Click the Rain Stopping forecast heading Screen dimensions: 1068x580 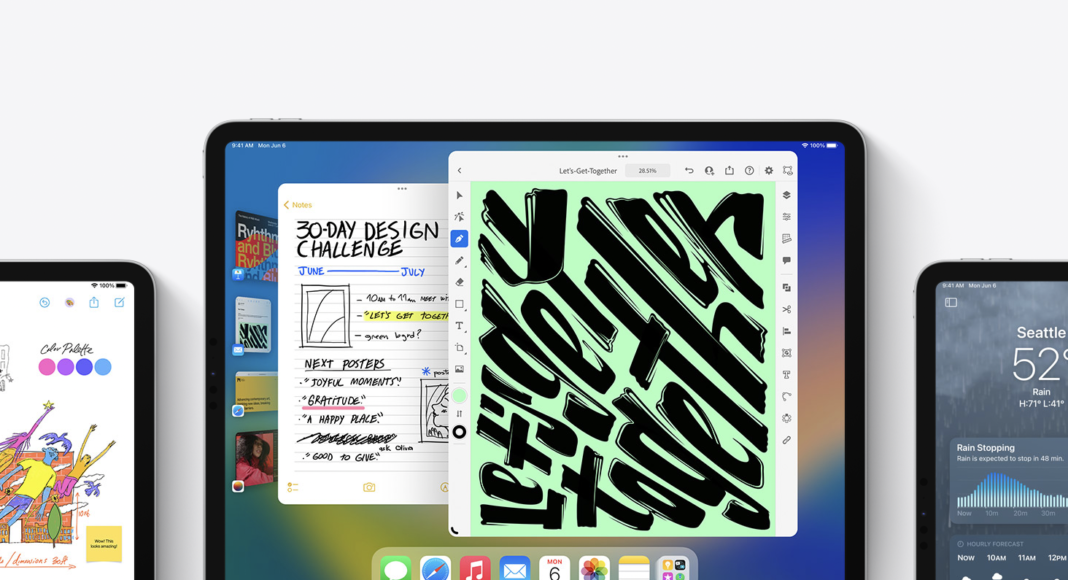(x=986, y=447)
